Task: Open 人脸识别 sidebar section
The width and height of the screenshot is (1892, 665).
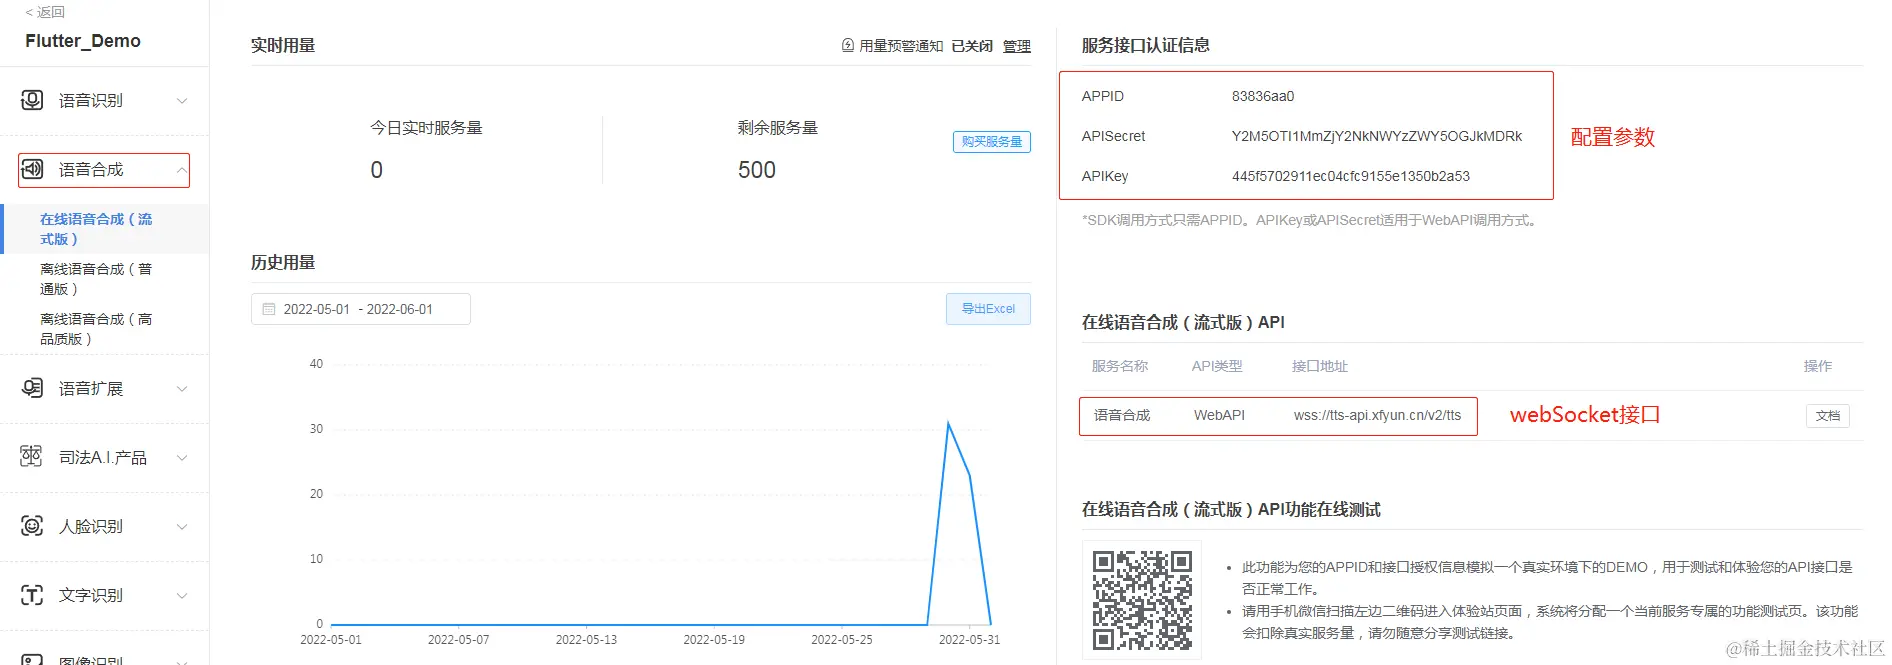Action: (x=105, y=527)
